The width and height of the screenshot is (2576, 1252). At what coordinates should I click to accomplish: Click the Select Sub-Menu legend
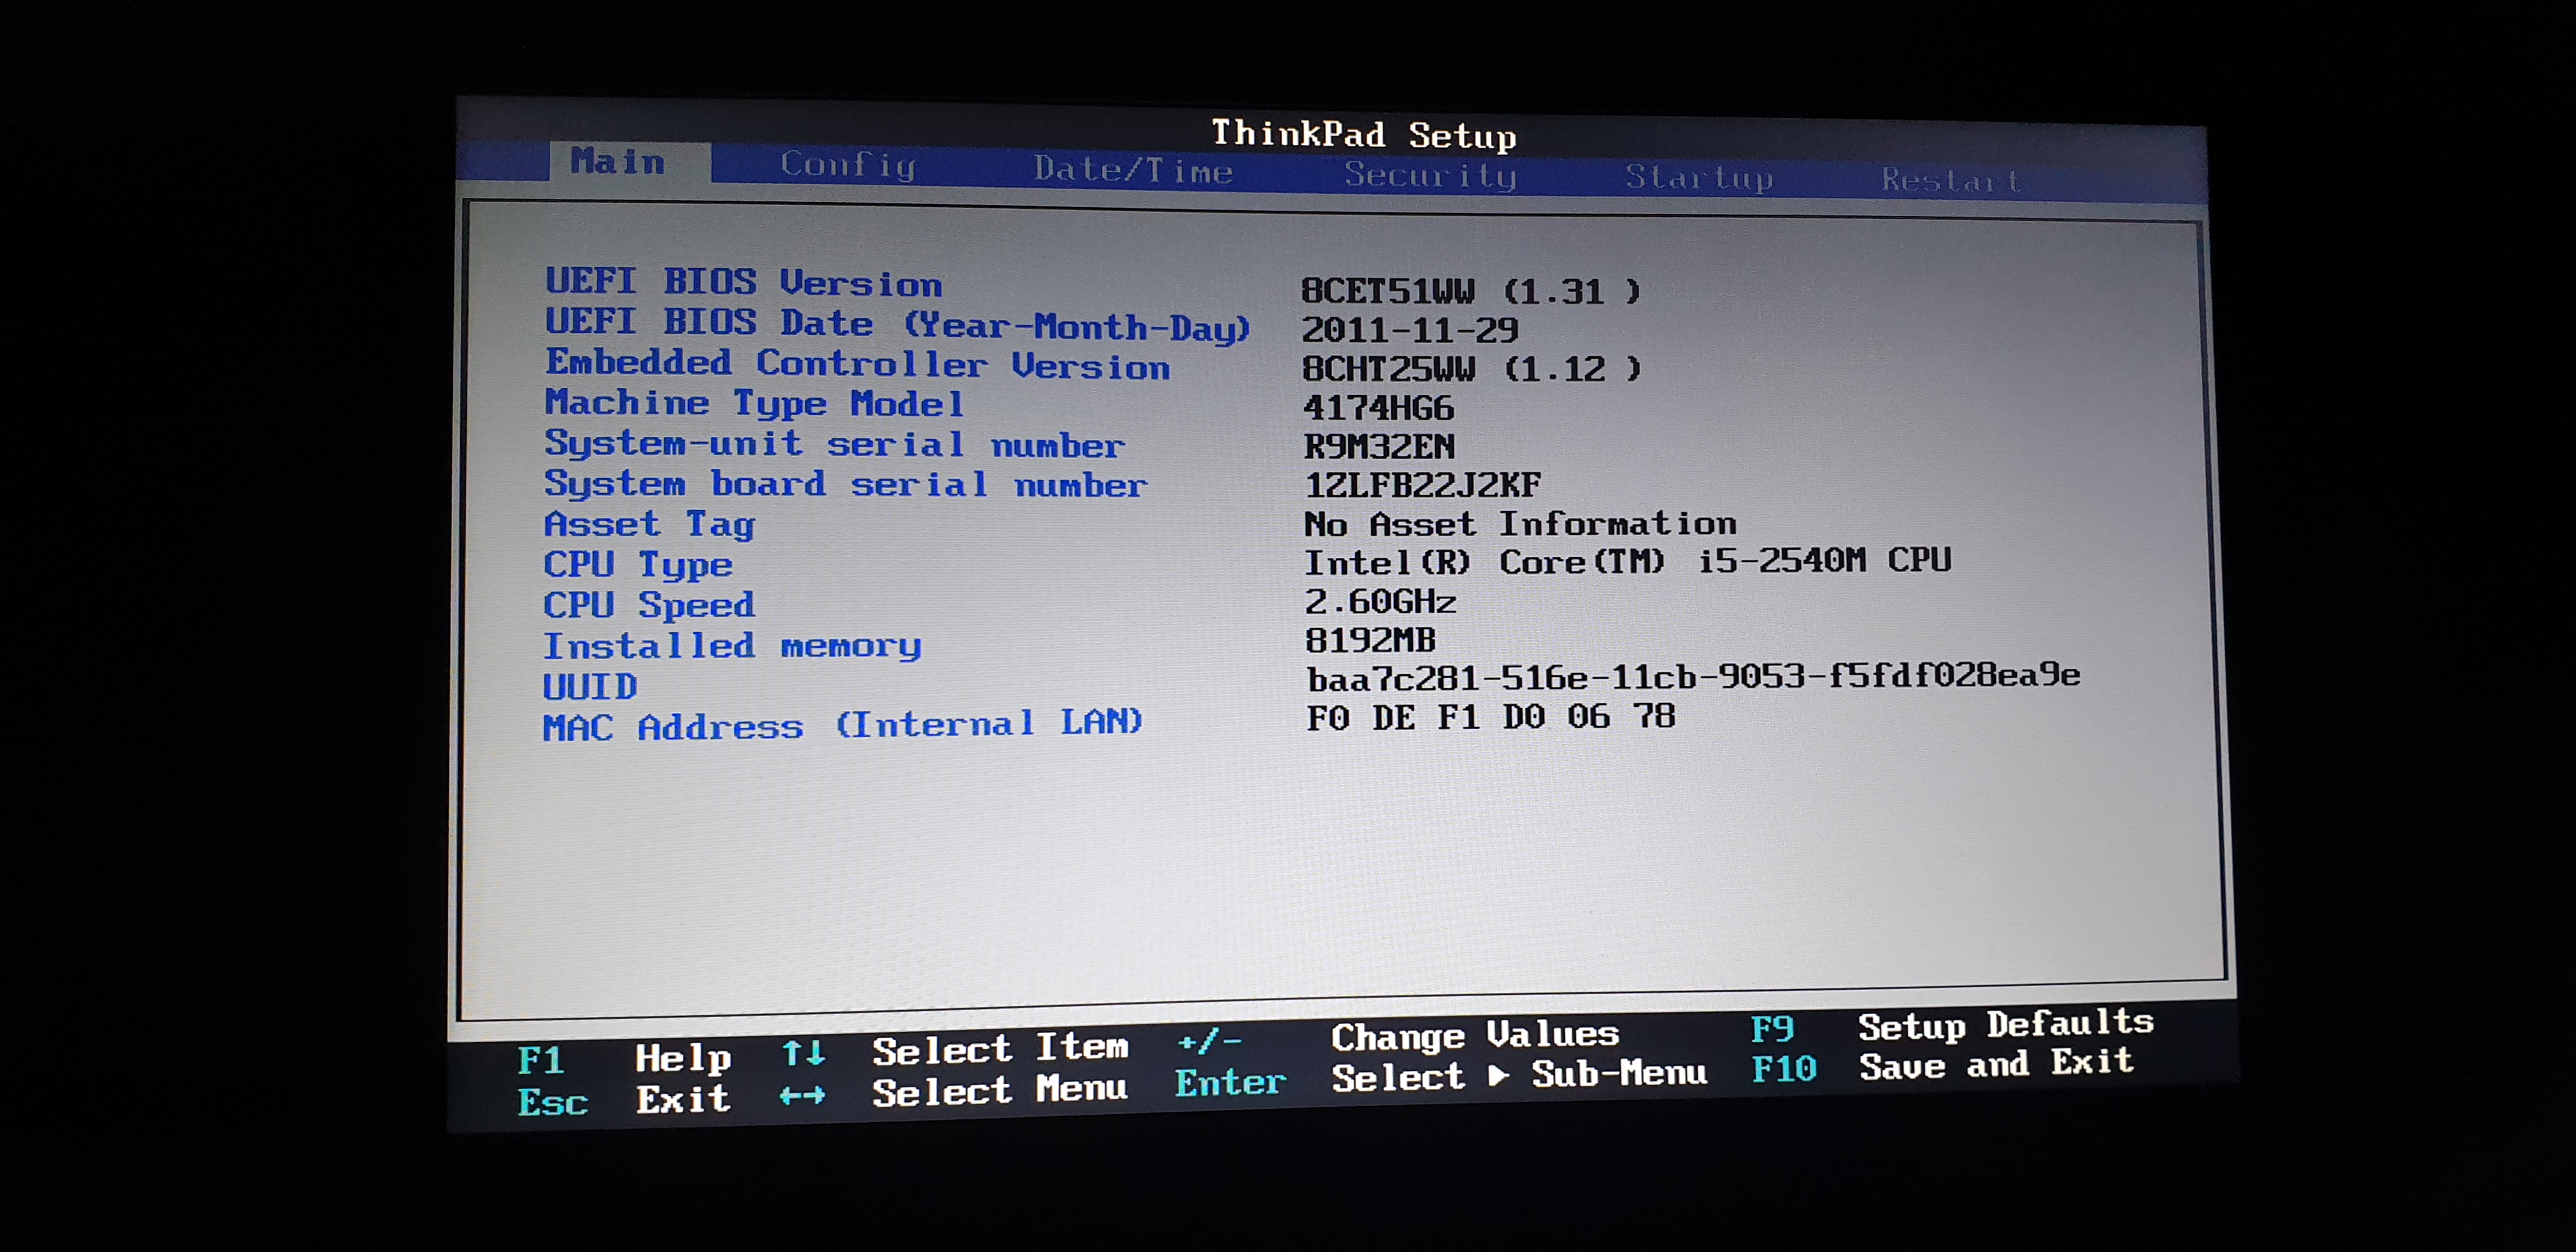pyautogui.click(x=1519, y=1076)
